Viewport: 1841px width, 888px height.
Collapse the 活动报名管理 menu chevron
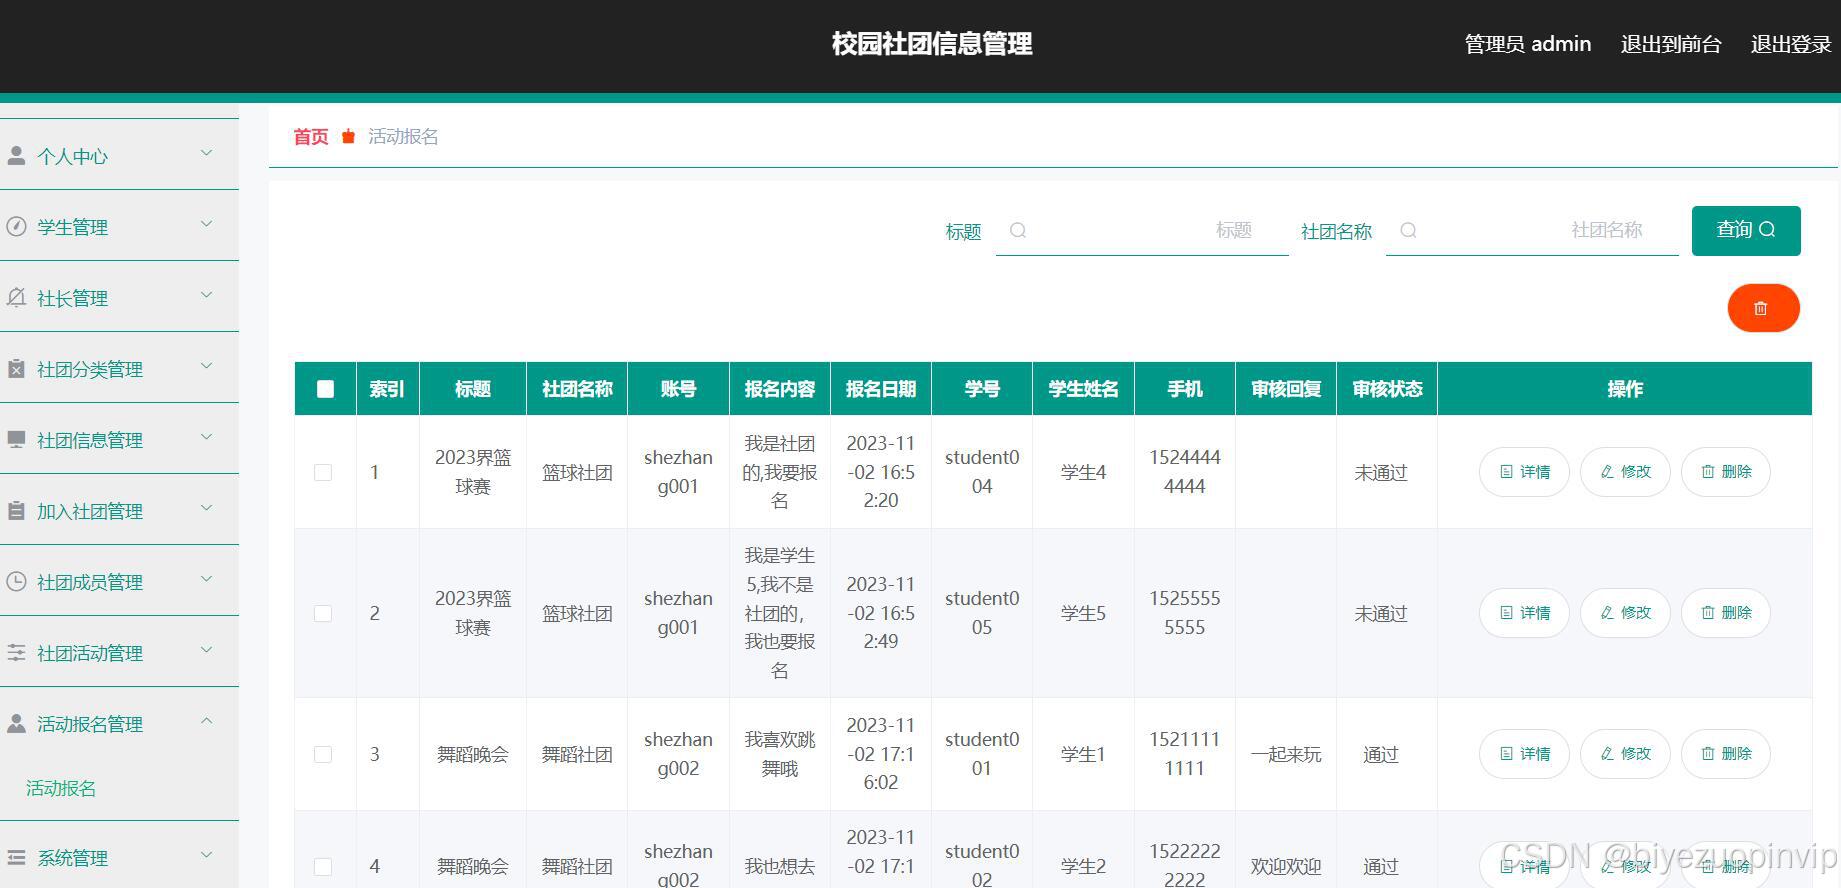tap(207, 721)
